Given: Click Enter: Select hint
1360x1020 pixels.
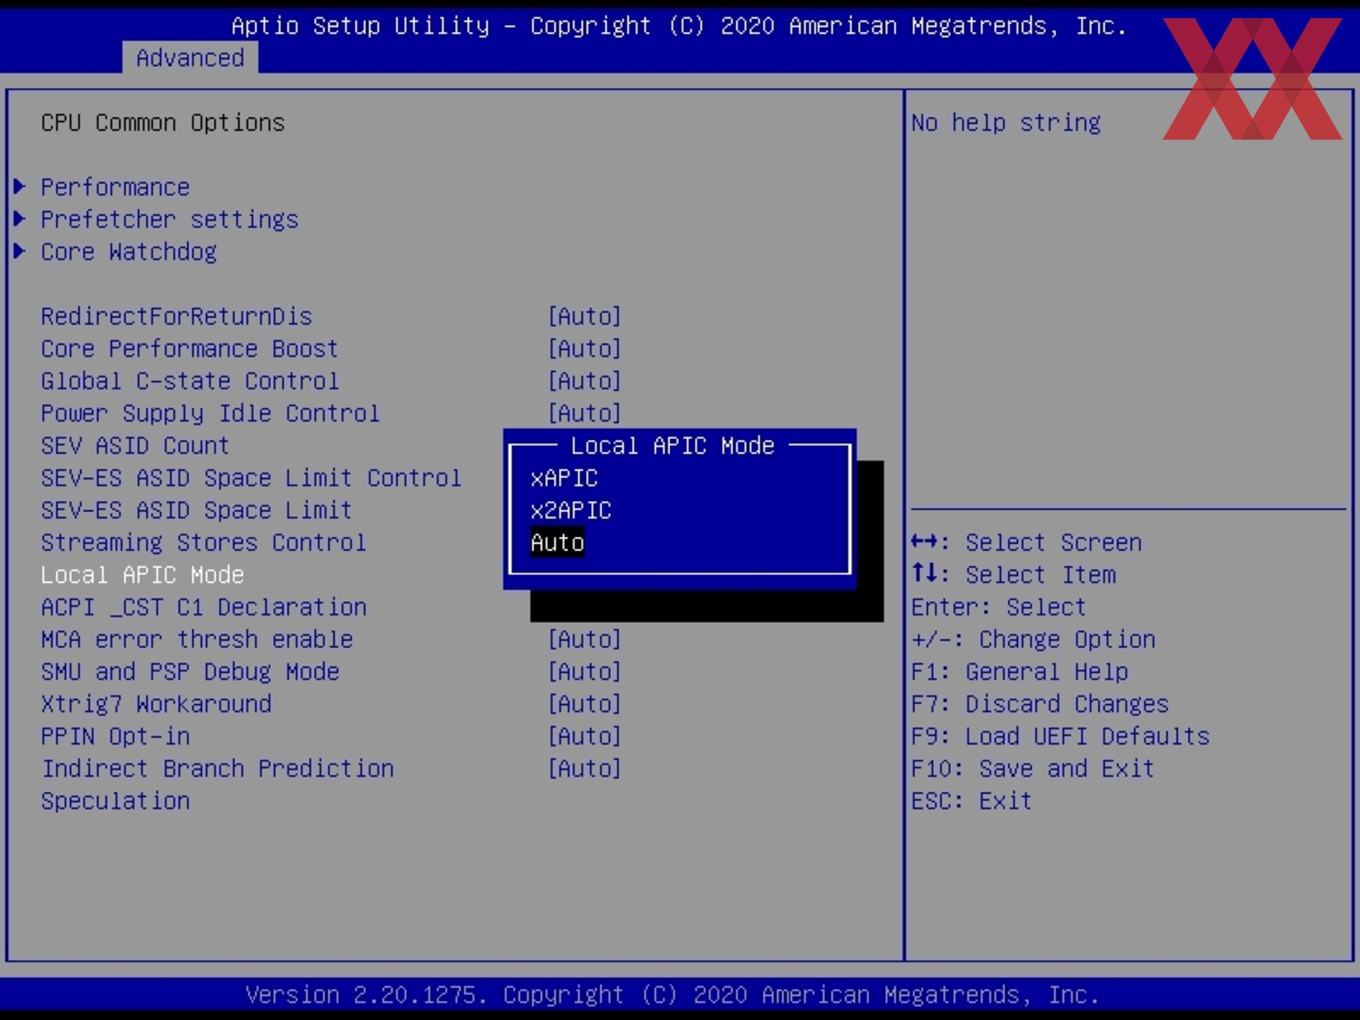Looking at the screenshot, I should (x=998, y=607).
